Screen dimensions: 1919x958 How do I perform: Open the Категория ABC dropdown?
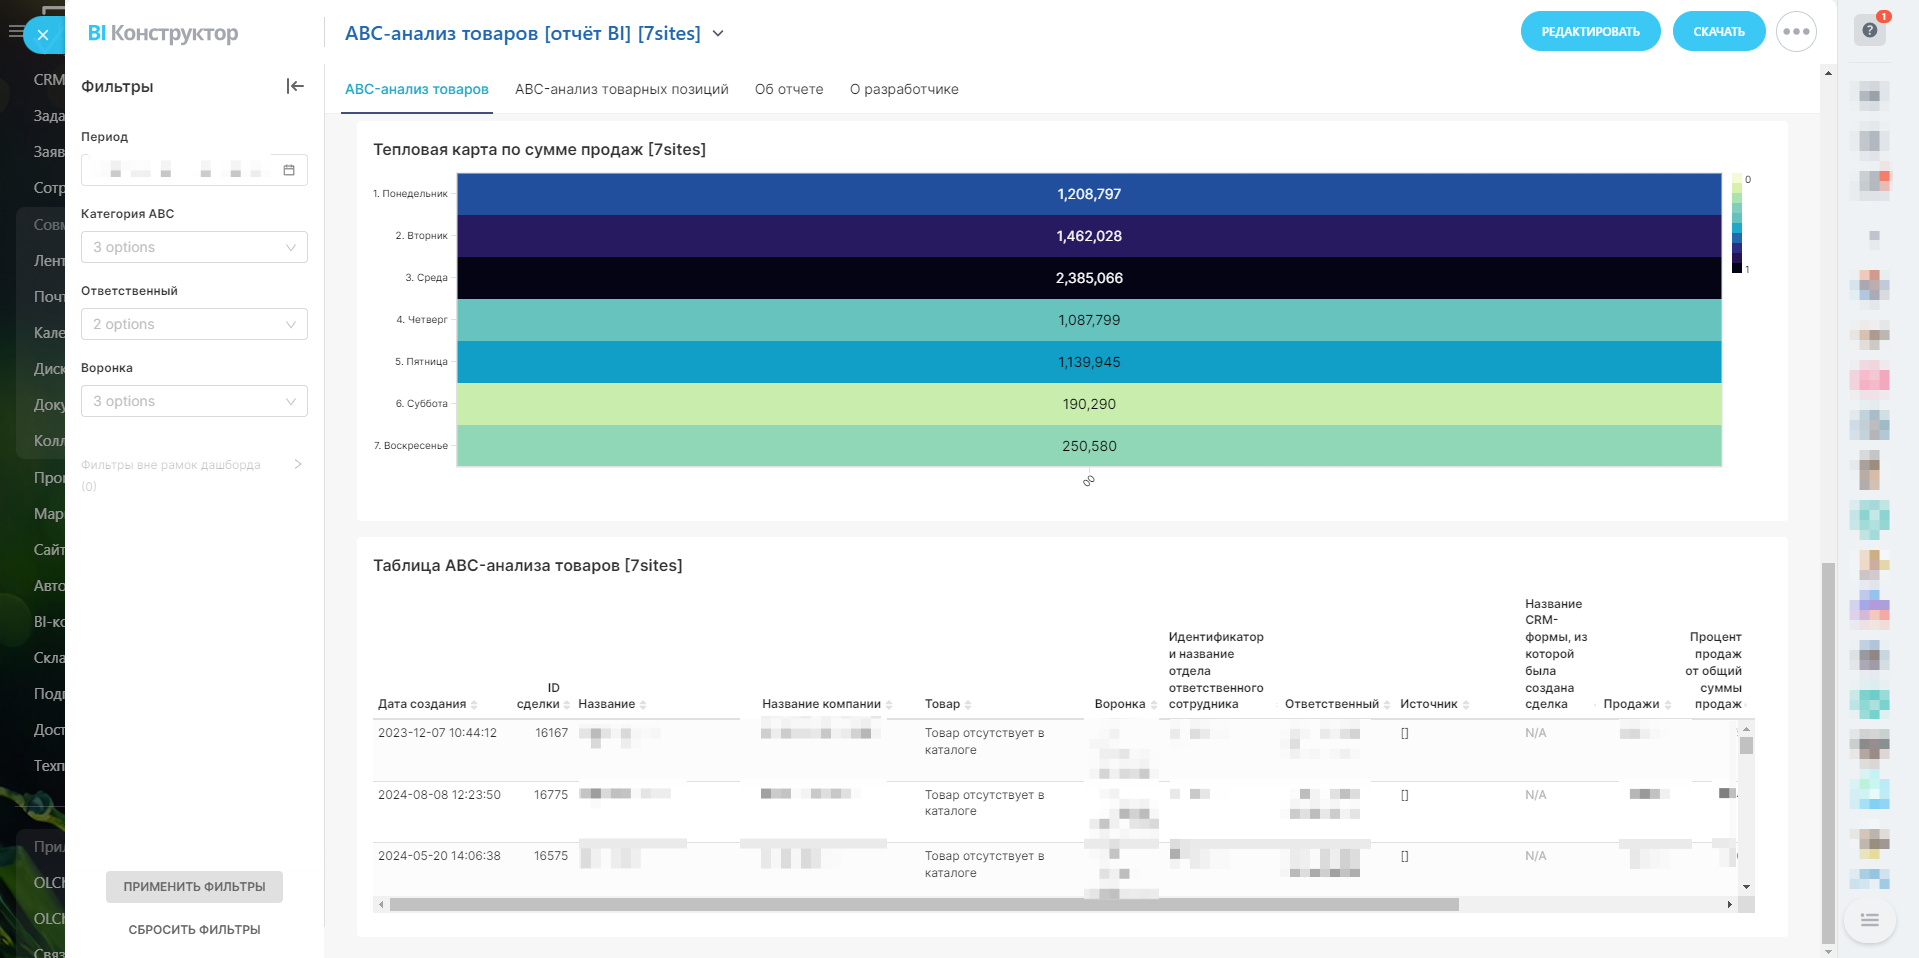[x=194, y=247]
